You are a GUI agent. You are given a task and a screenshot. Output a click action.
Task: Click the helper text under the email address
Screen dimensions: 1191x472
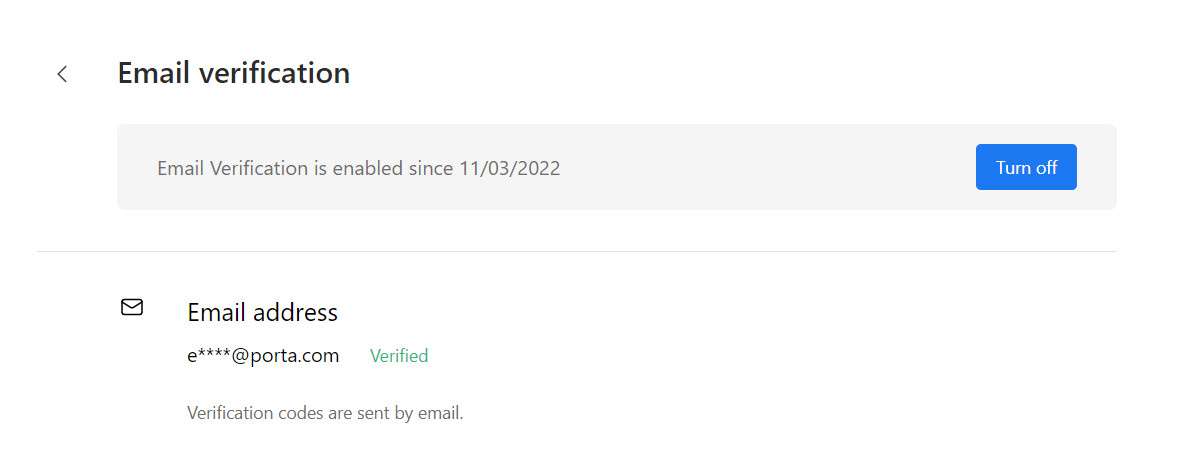[x=325, y=413]
